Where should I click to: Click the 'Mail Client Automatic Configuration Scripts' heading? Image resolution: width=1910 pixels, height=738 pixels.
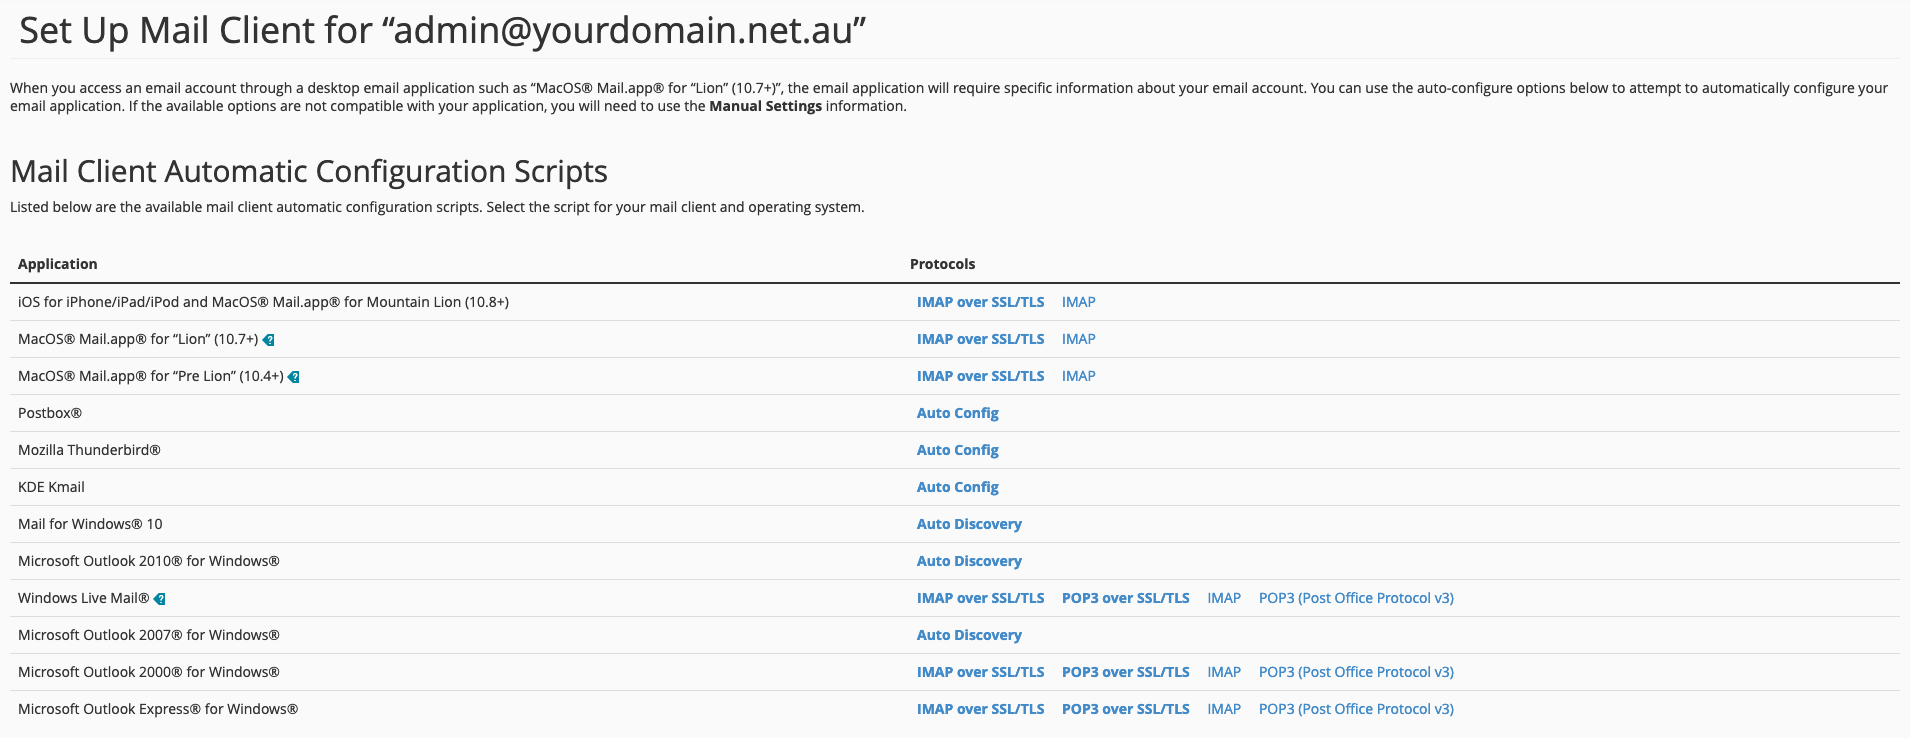tap(309, 172)
